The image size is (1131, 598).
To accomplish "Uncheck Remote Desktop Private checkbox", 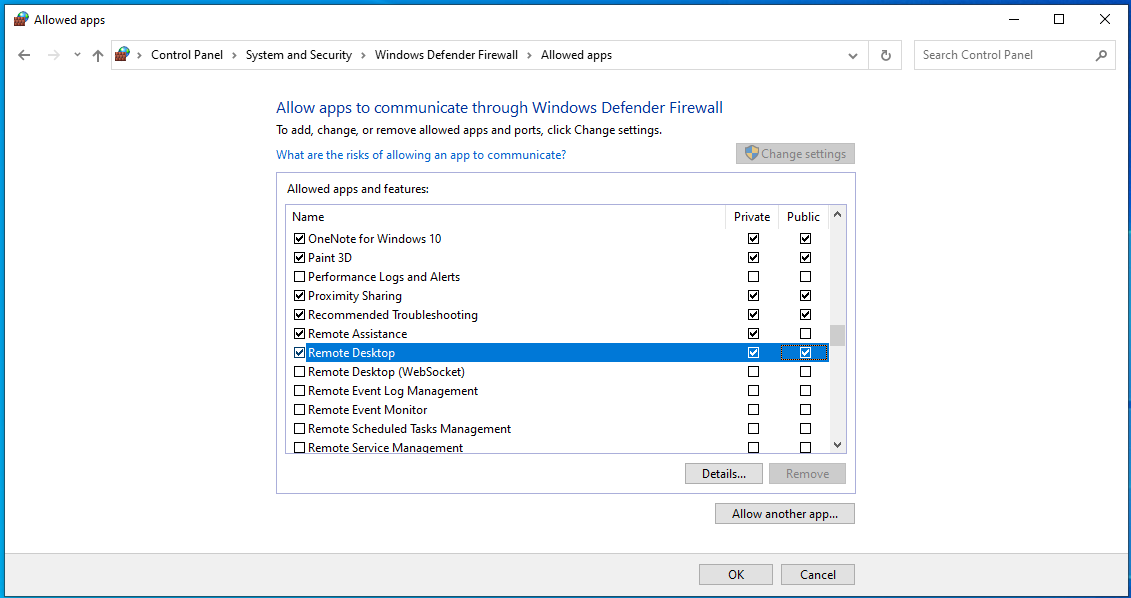I will pyautogui.click(x=754, y=353).
